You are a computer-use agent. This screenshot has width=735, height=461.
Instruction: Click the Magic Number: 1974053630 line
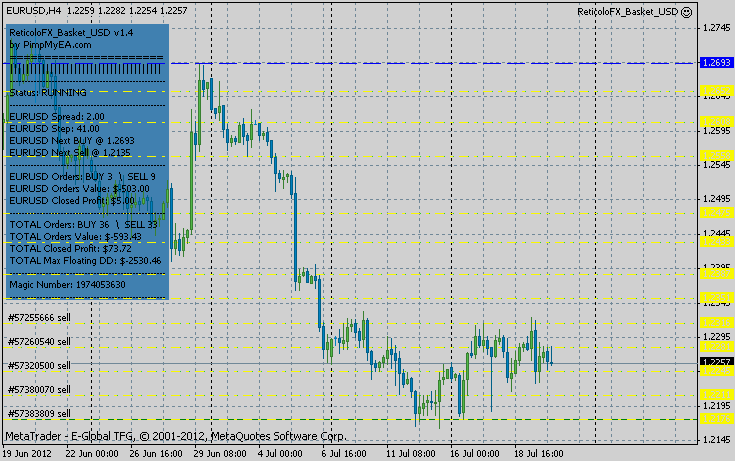tap(68, 285)
